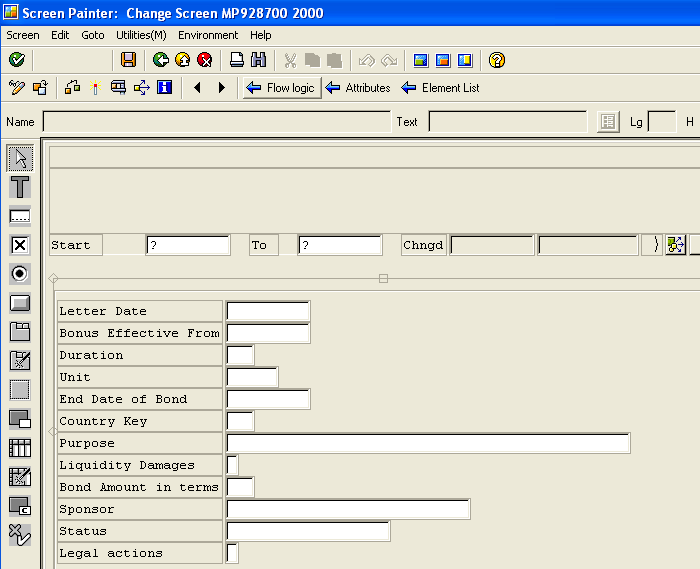Click the red Cancel icon
Viewport: 700px width, 569px height.
tap(205, 60)
